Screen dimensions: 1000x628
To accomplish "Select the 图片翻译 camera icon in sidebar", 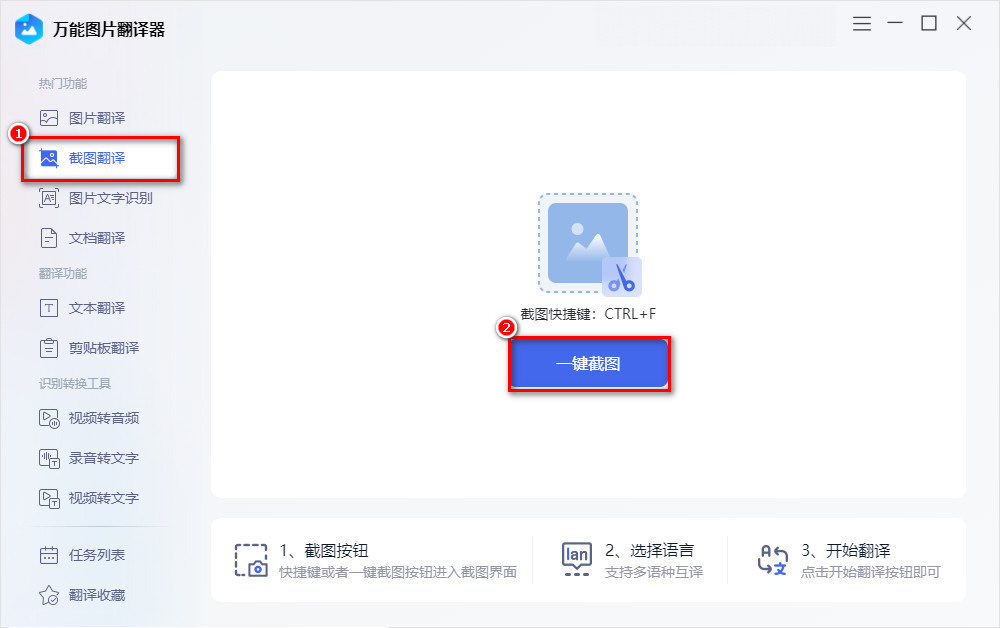I will pyautogui.click(x=50, y=117).
